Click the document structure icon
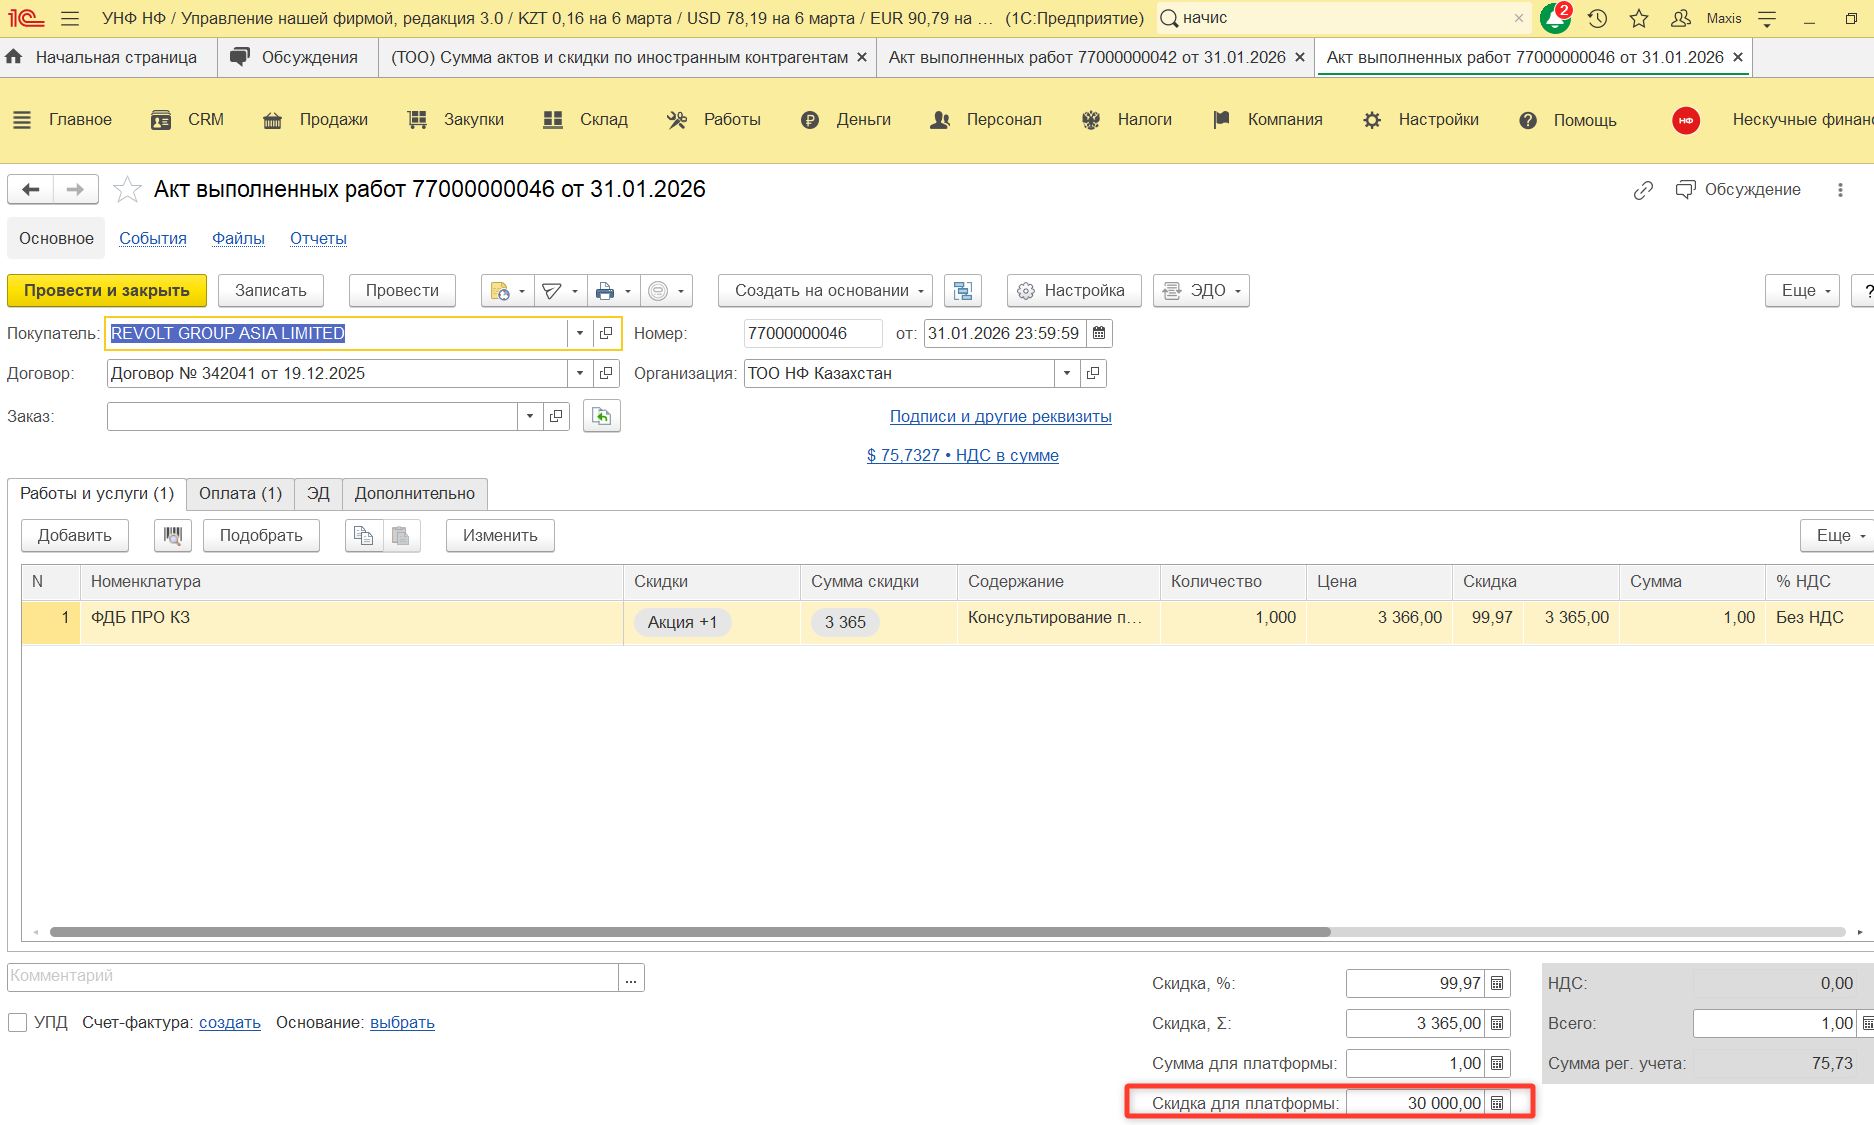This screenshot has height=1125, width=1874. [962, 291]
